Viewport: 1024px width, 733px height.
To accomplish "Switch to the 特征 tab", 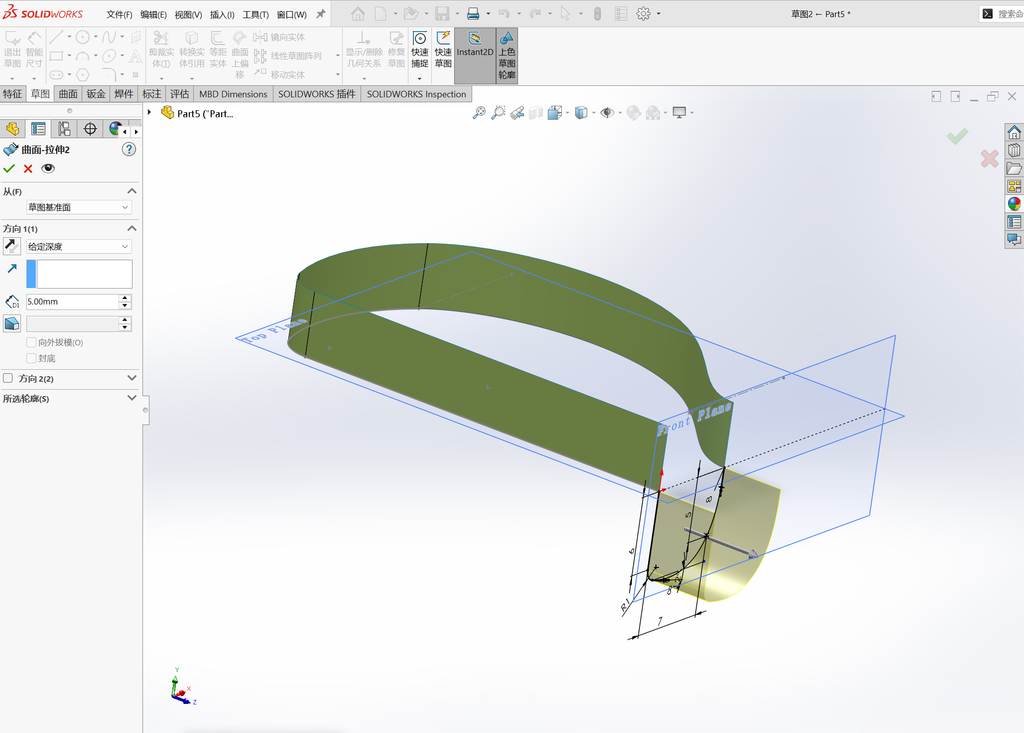I will point(12,94).
